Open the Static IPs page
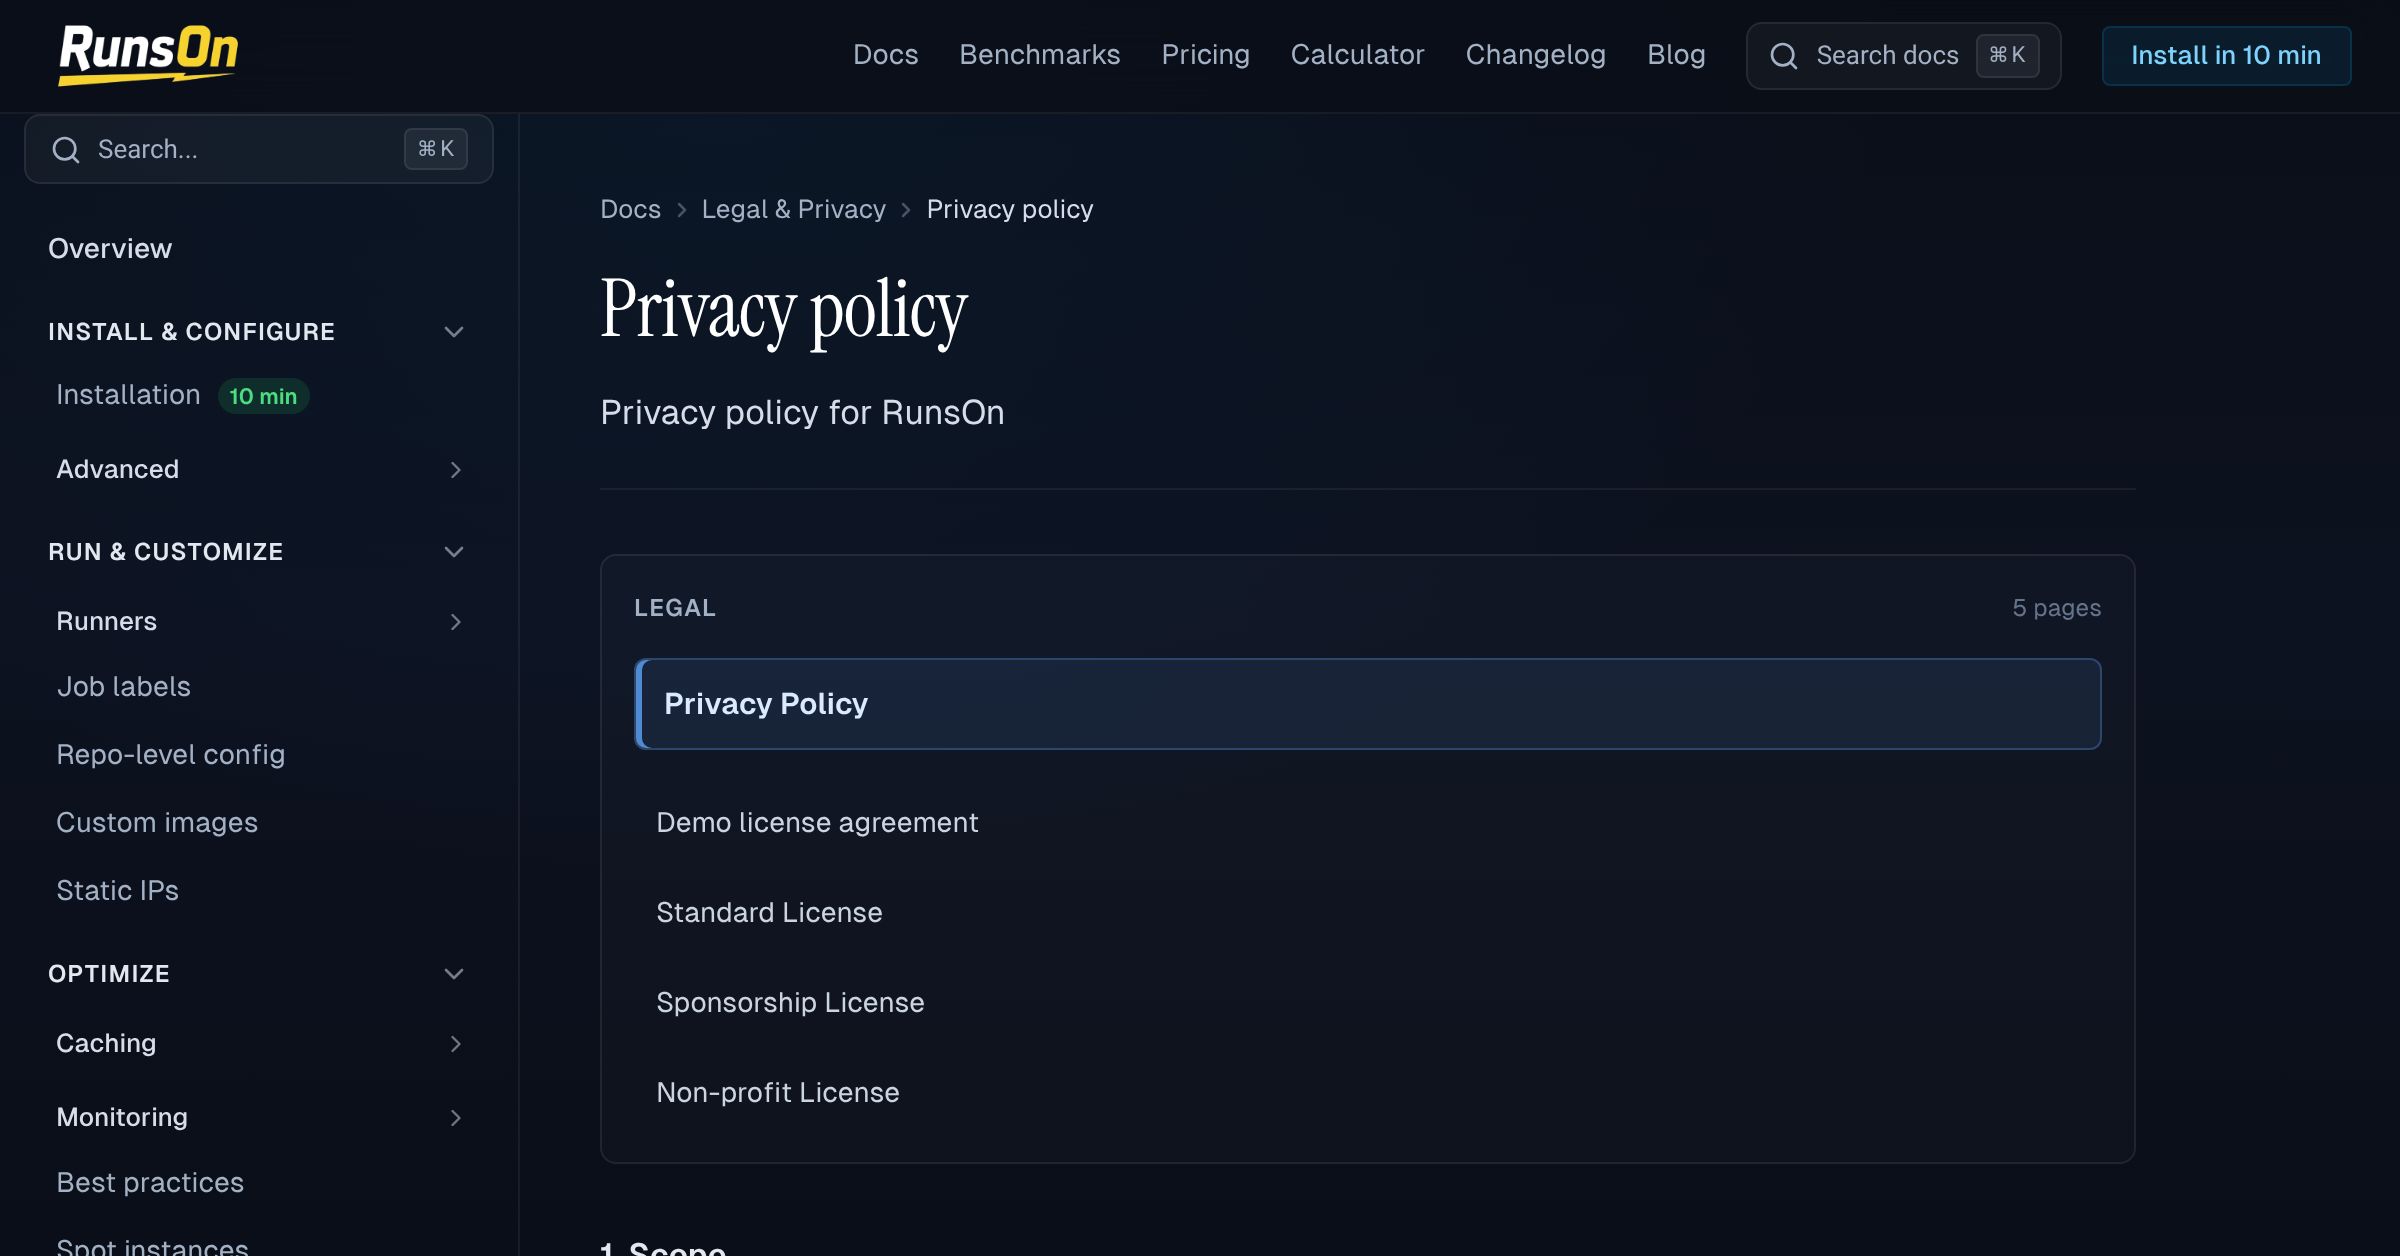This screenshot has height=1256, width=2400. (117, 891)
